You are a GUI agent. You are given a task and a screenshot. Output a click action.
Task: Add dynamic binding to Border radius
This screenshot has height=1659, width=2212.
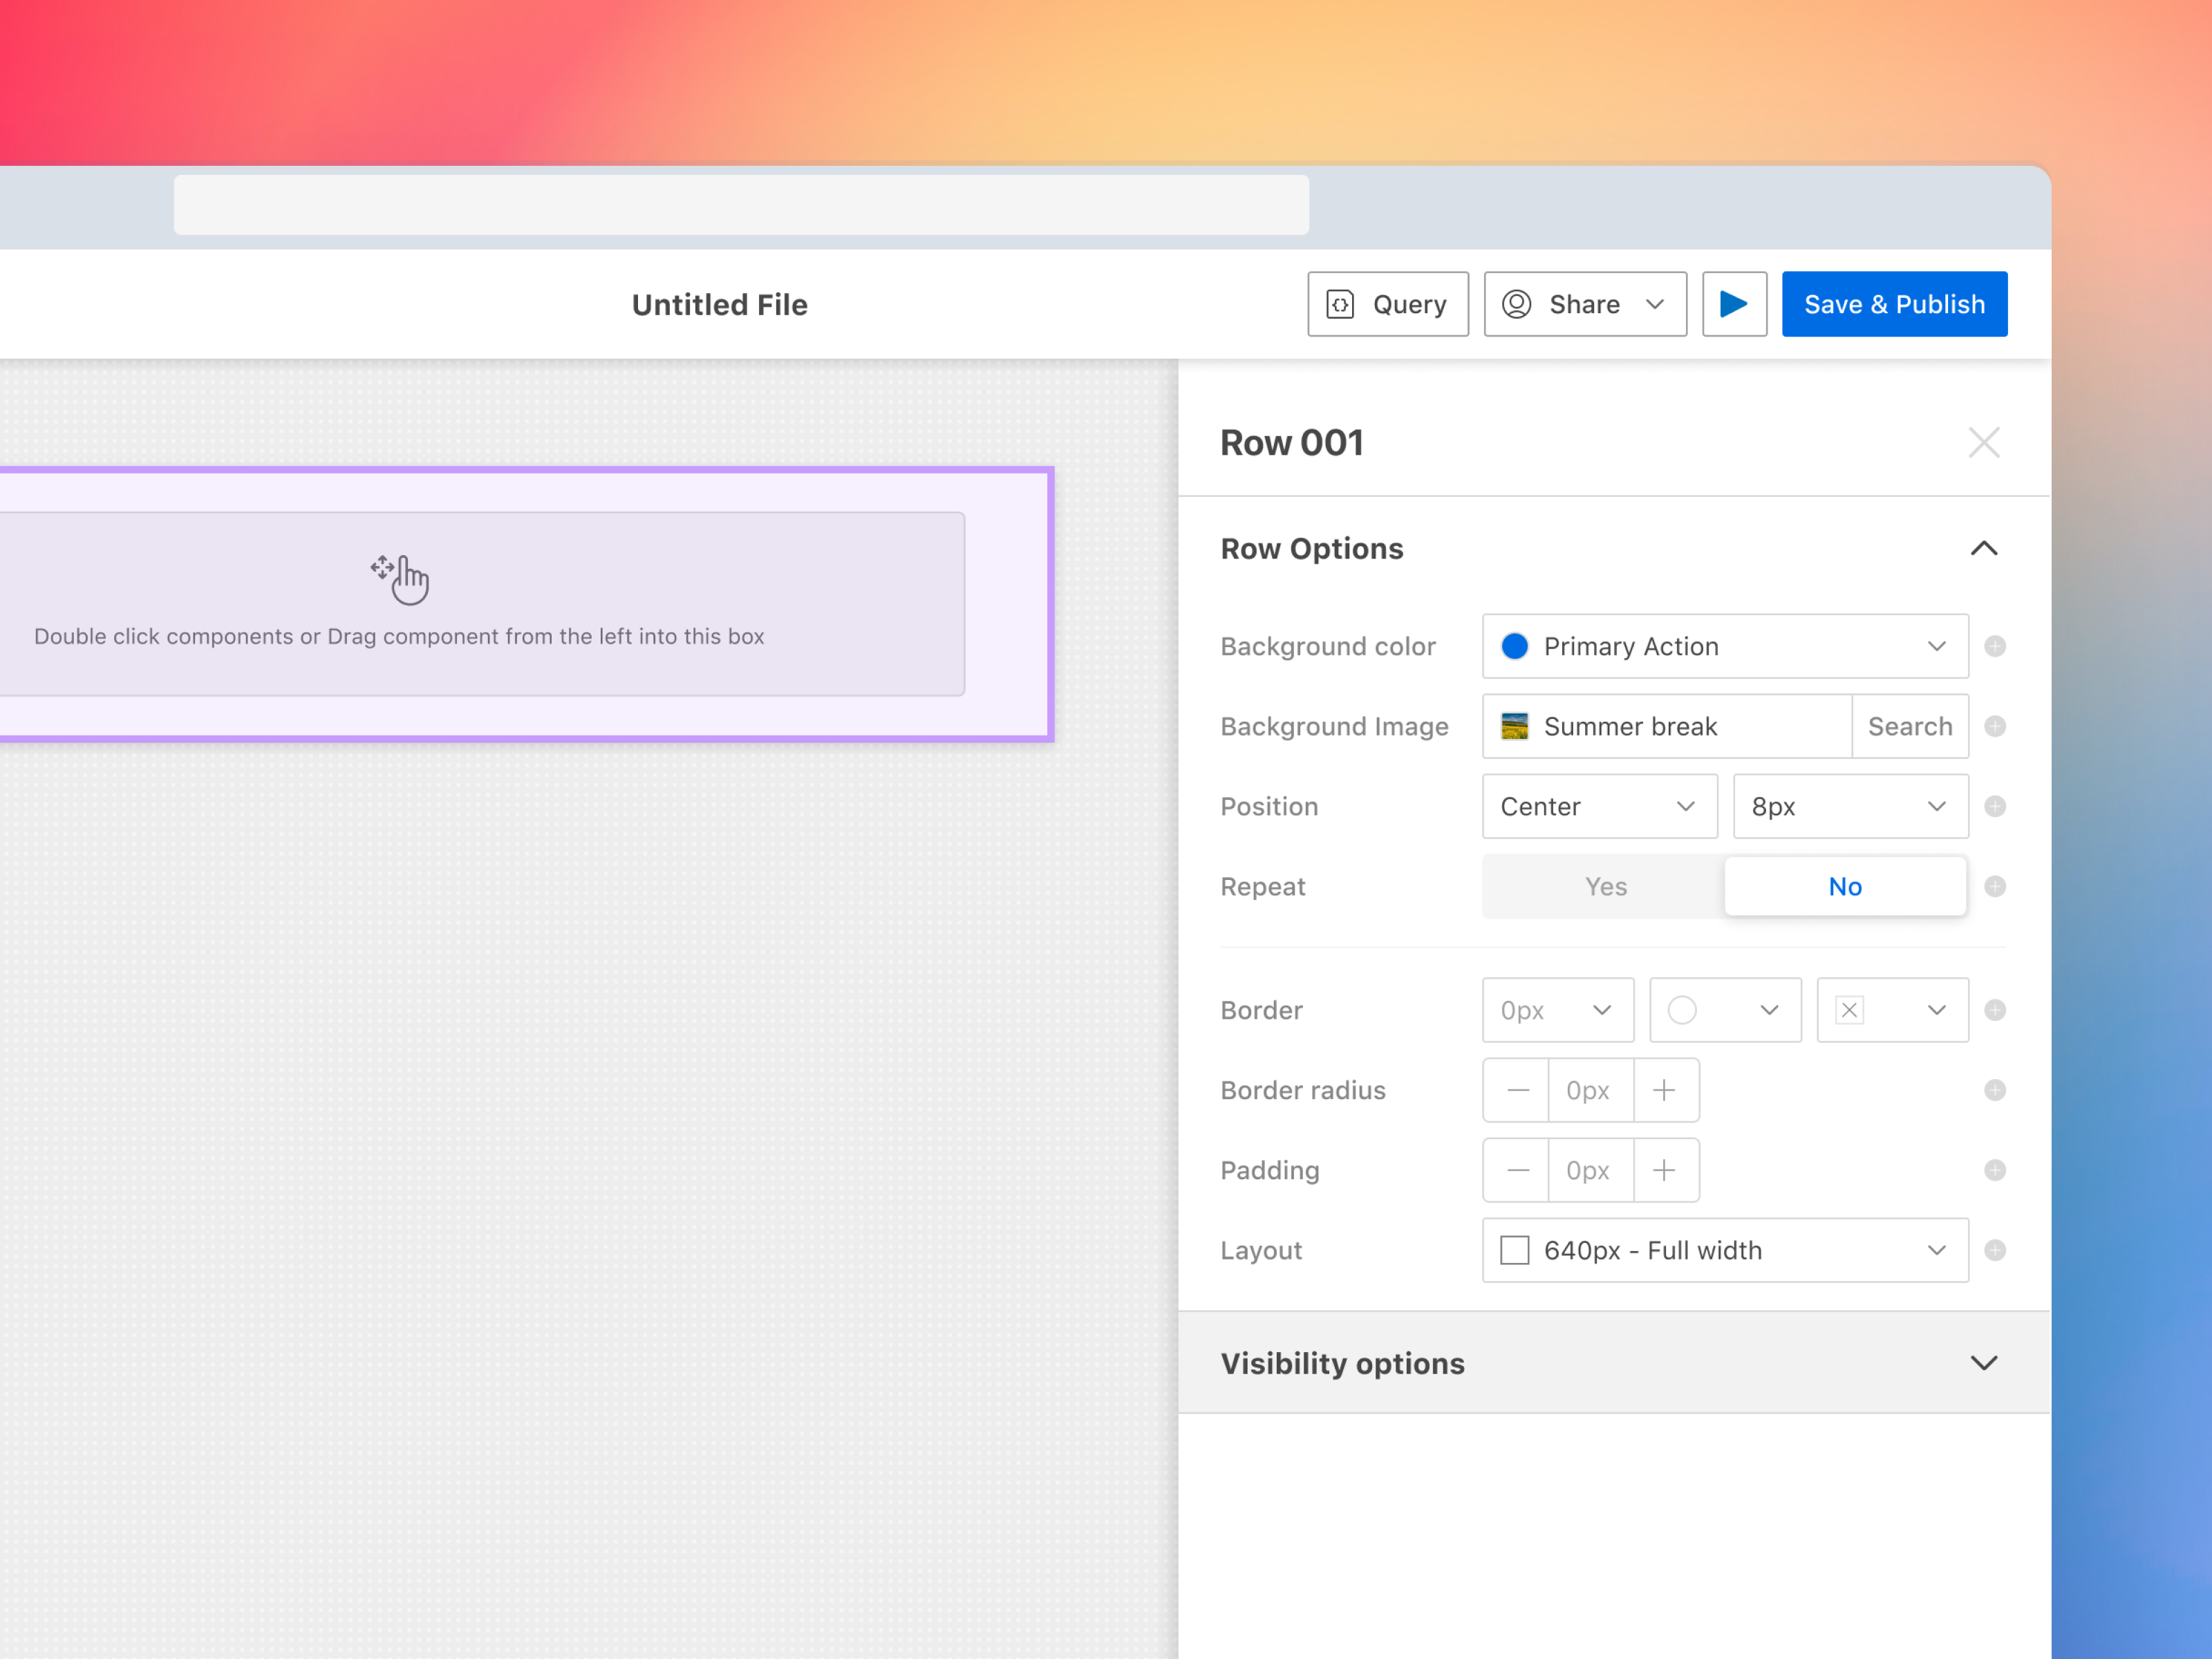pyautogui.click(x=1996, y=1090)
